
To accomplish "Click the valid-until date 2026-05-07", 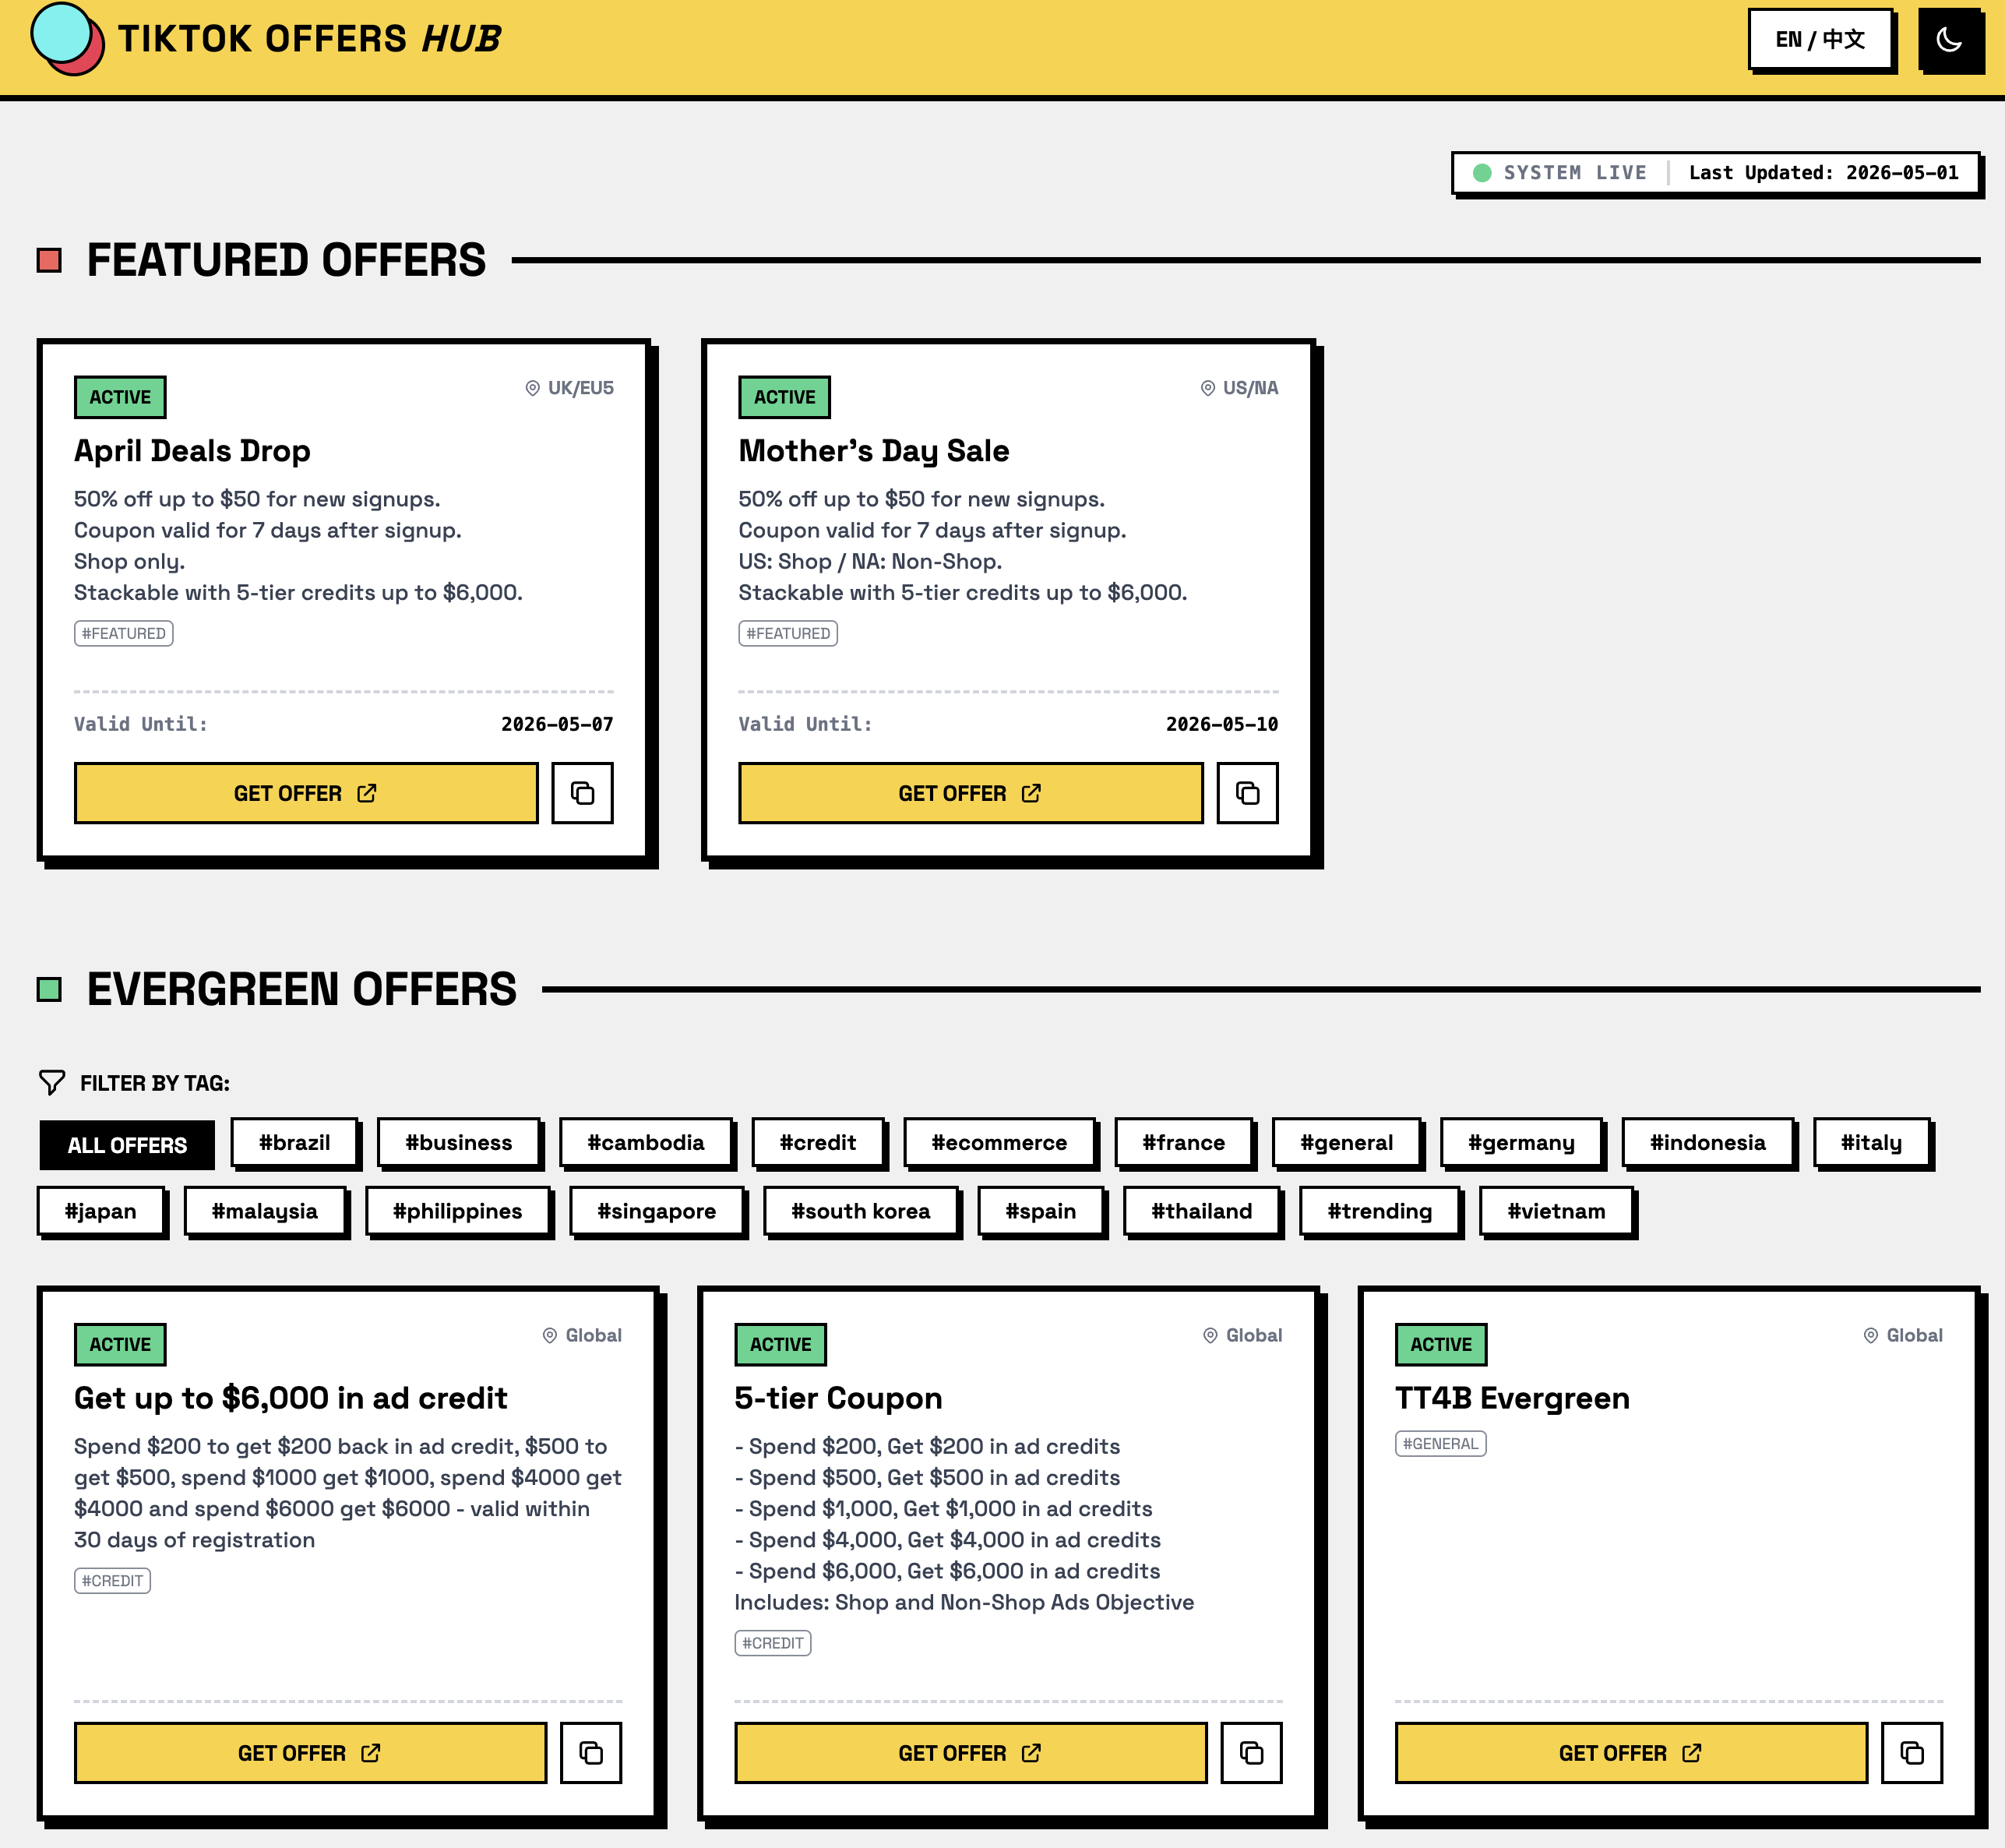I will click(557, 724).
